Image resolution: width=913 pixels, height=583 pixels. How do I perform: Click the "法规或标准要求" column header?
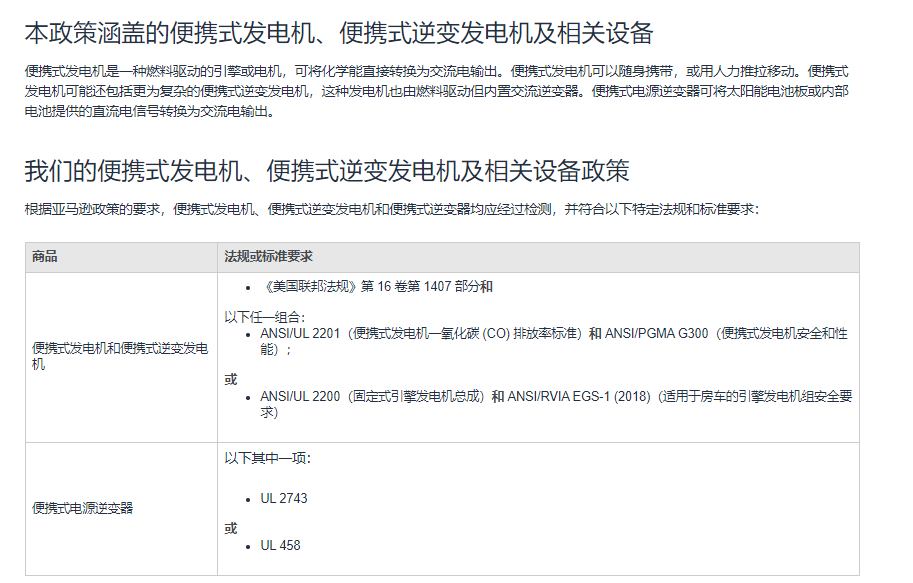pyautogui.click(x=269, y=257)
